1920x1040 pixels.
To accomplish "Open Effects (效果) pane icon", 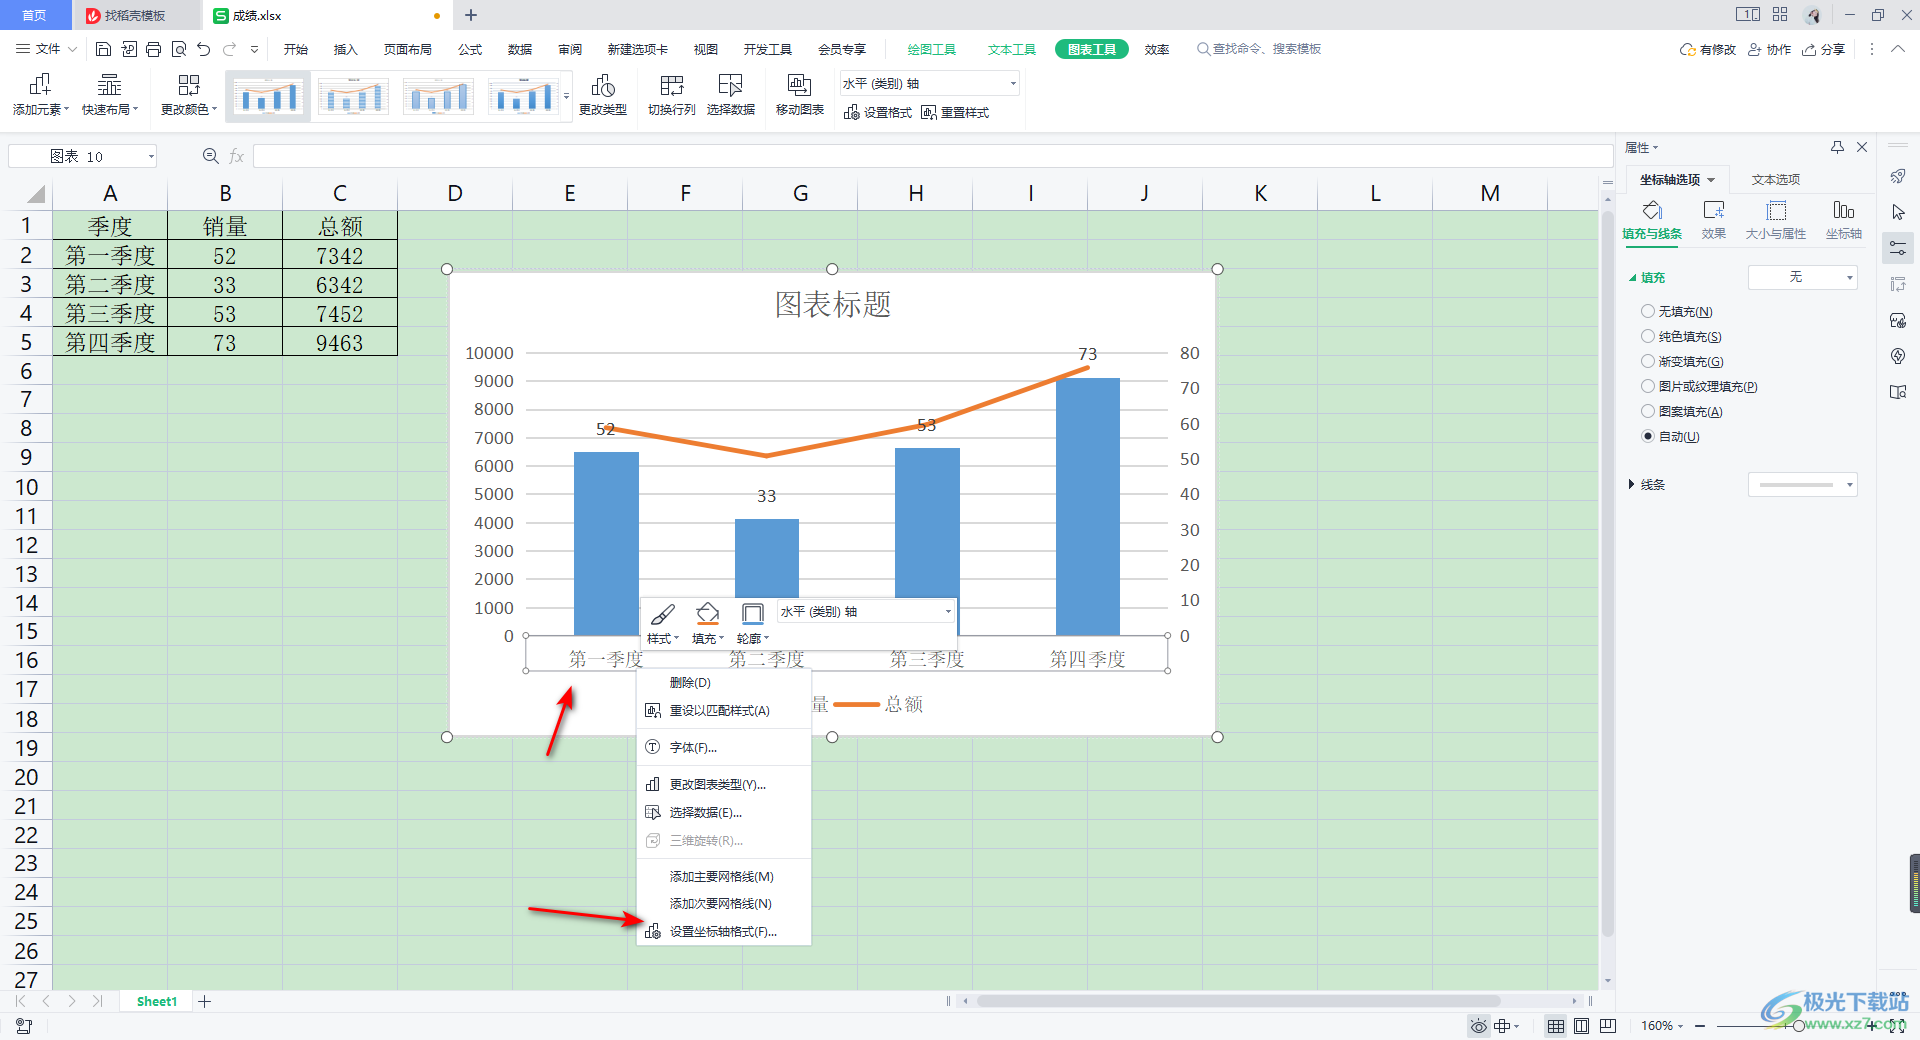I will pyautogui.click(x=1714, y=221).
